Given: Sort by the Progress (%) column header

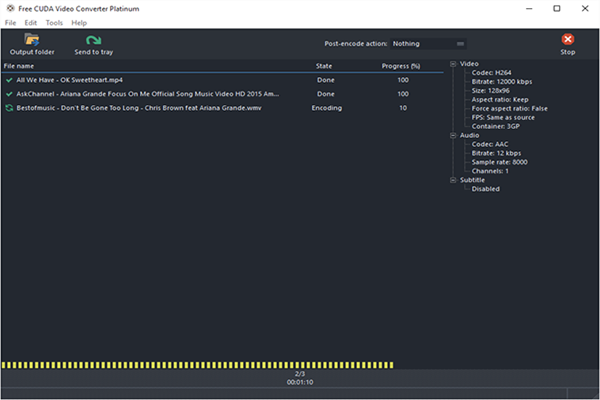Looking at the screenshot, I should click(401, 66).
